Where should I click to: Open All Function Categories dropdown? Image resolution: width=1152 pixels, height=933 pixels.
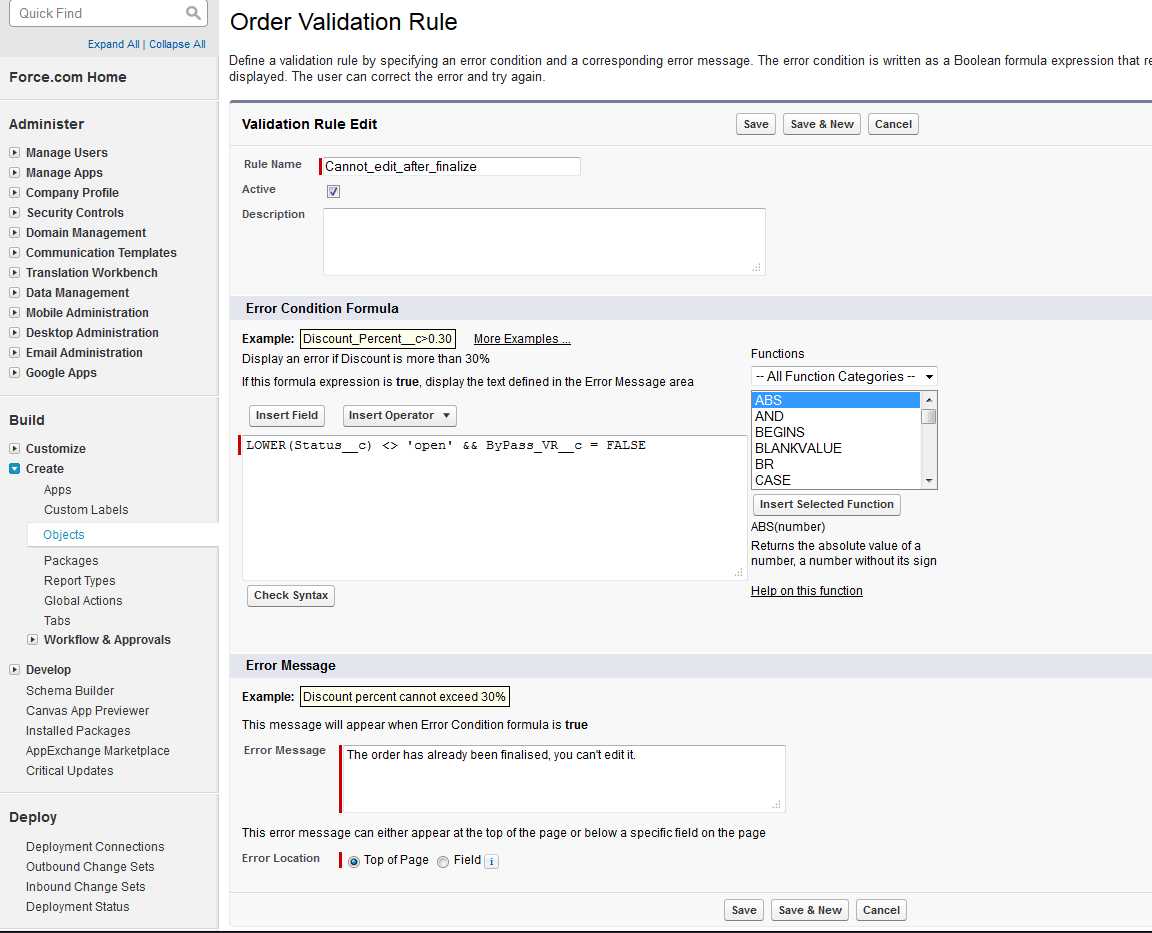click(843, 376)
